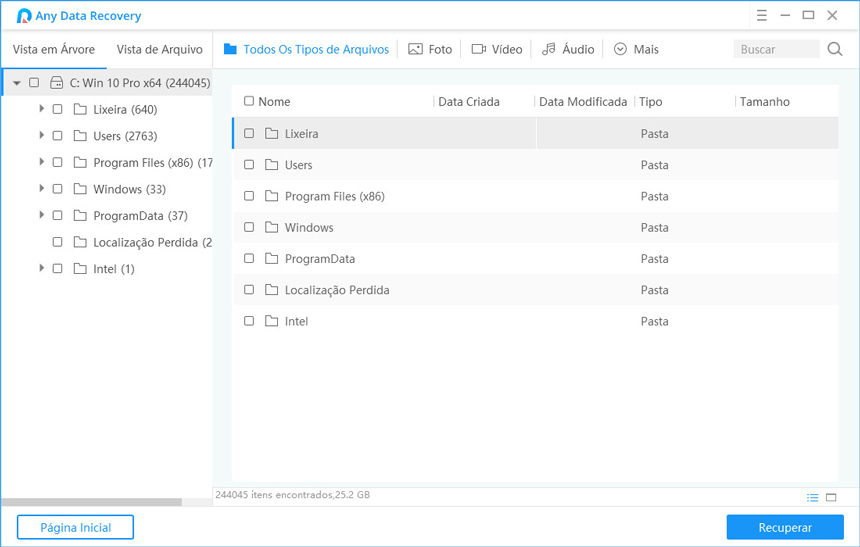Switch to Vista de Arquivo tab

pyautogui.click(x=160, y=49)
